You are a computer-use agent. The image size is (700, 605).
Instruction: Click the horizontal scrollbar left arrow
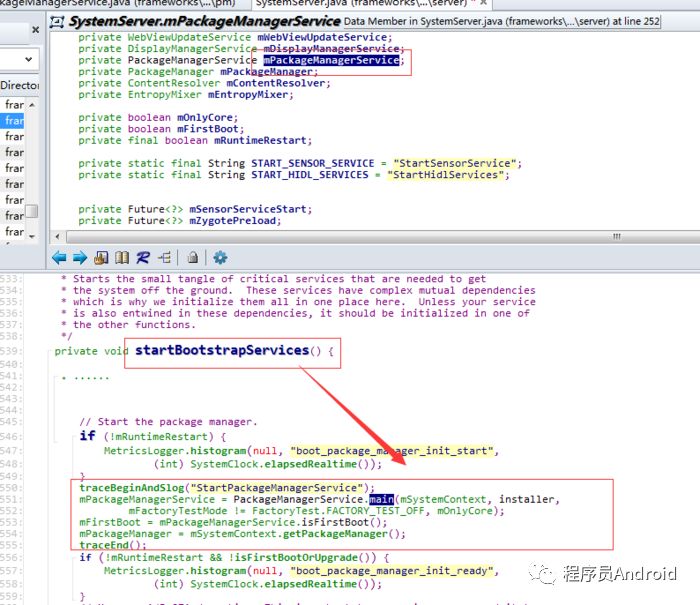tap(57, 236)
